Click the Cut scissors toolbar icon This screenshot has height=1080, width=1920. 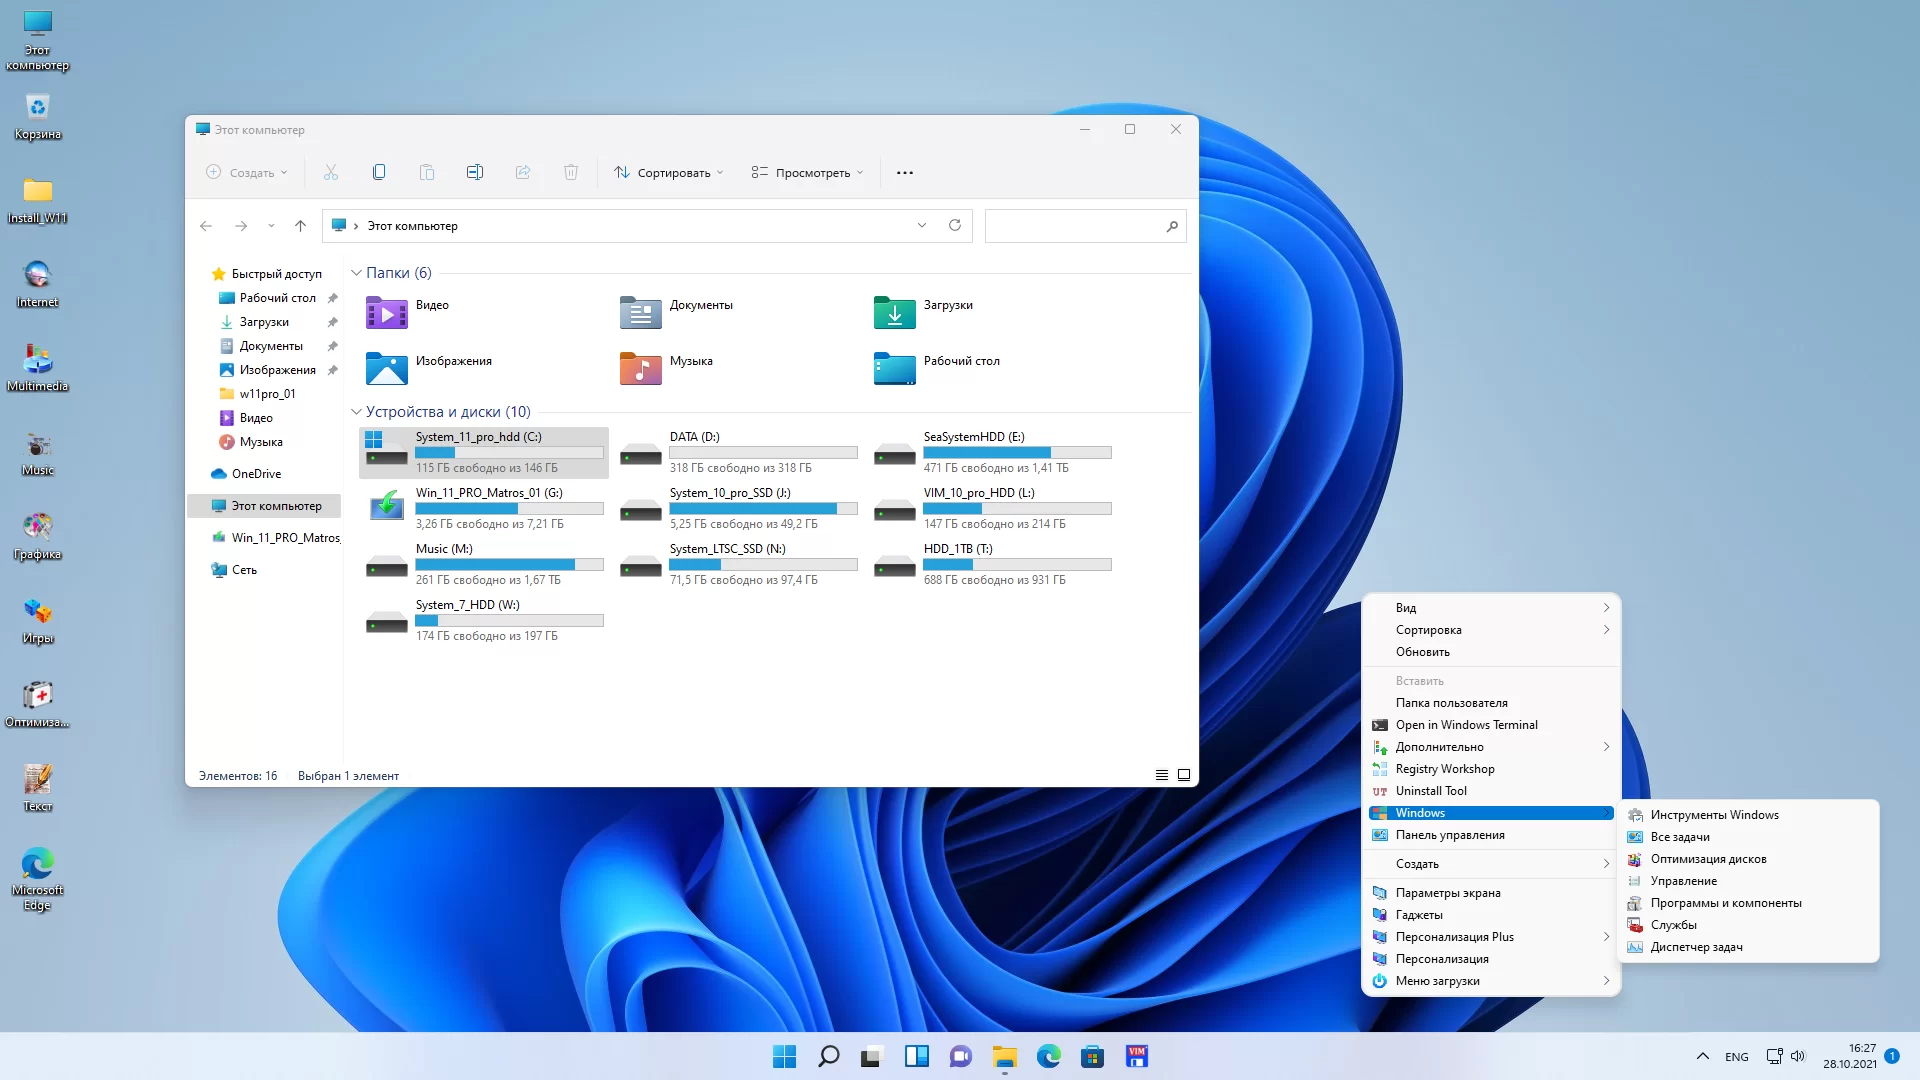[x=331, y=172]
